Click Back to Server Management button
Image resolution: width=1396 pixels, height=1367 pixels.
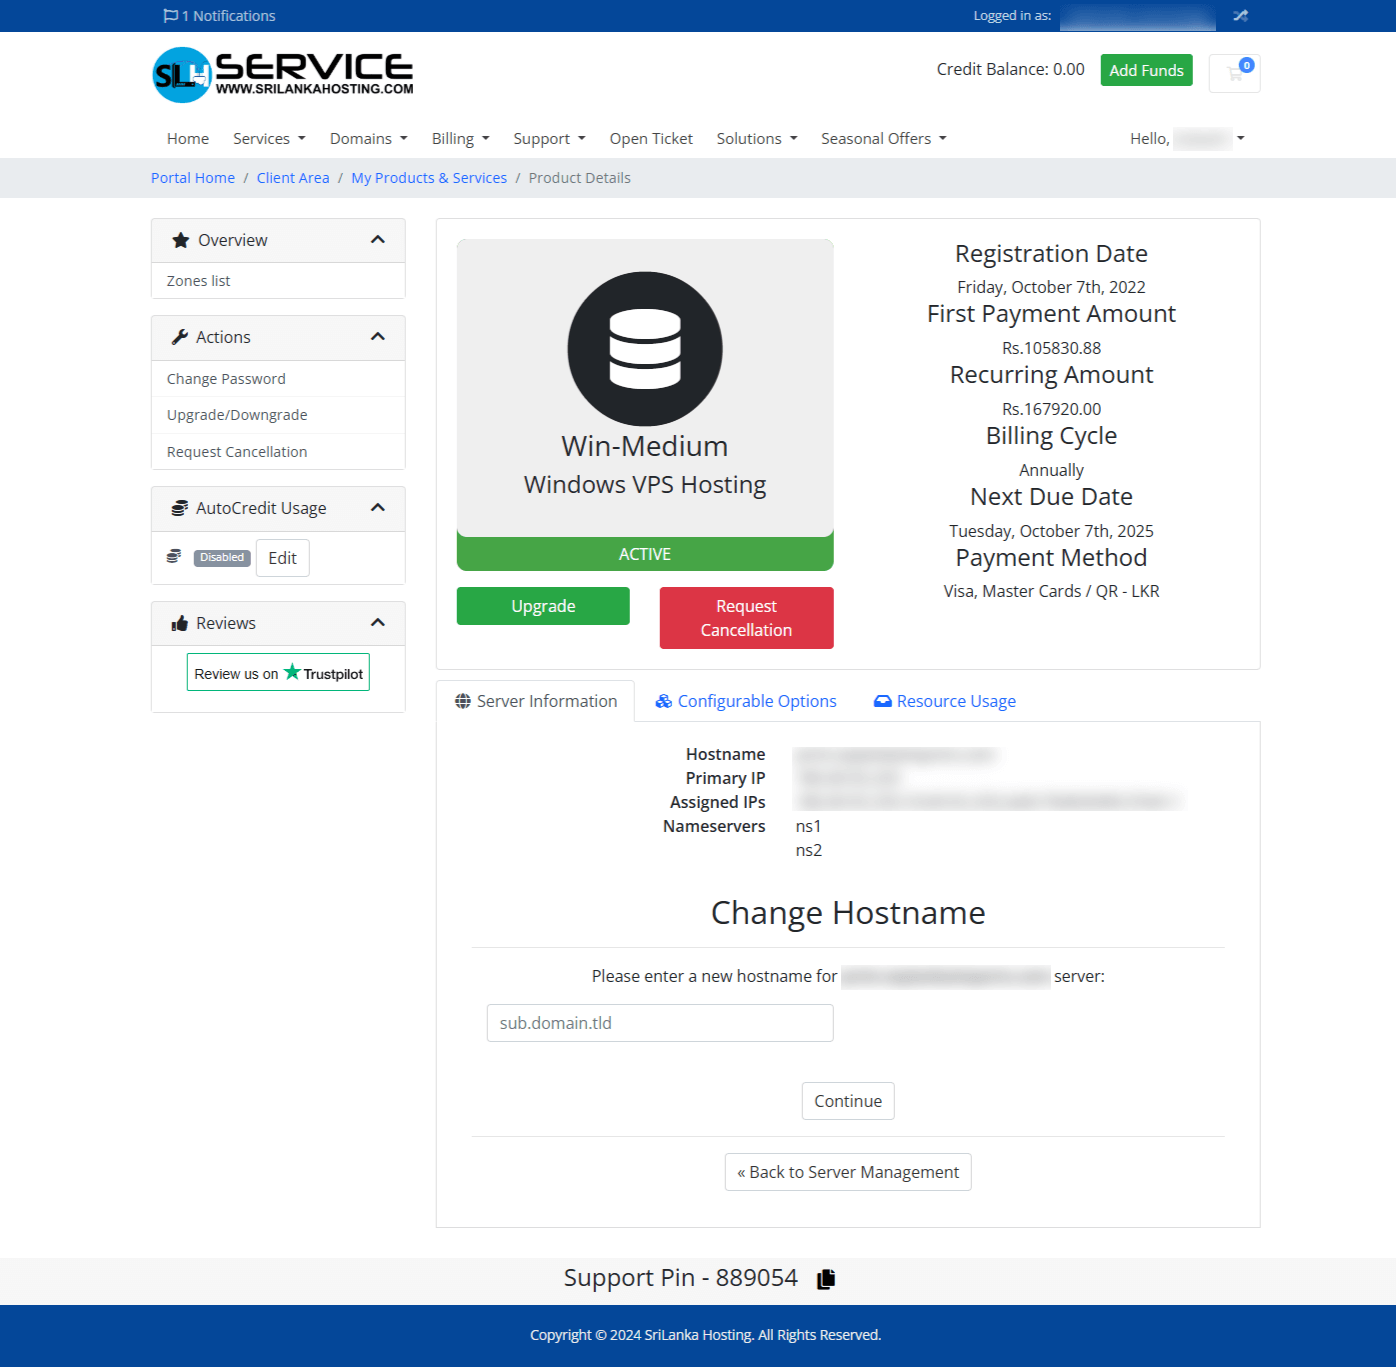pos(848,1172)
